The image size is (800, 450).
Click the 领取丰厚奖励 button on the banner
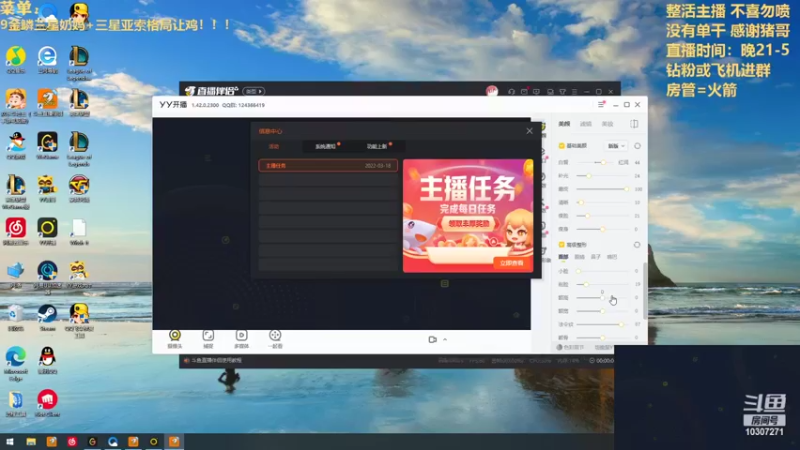[468, 223]
